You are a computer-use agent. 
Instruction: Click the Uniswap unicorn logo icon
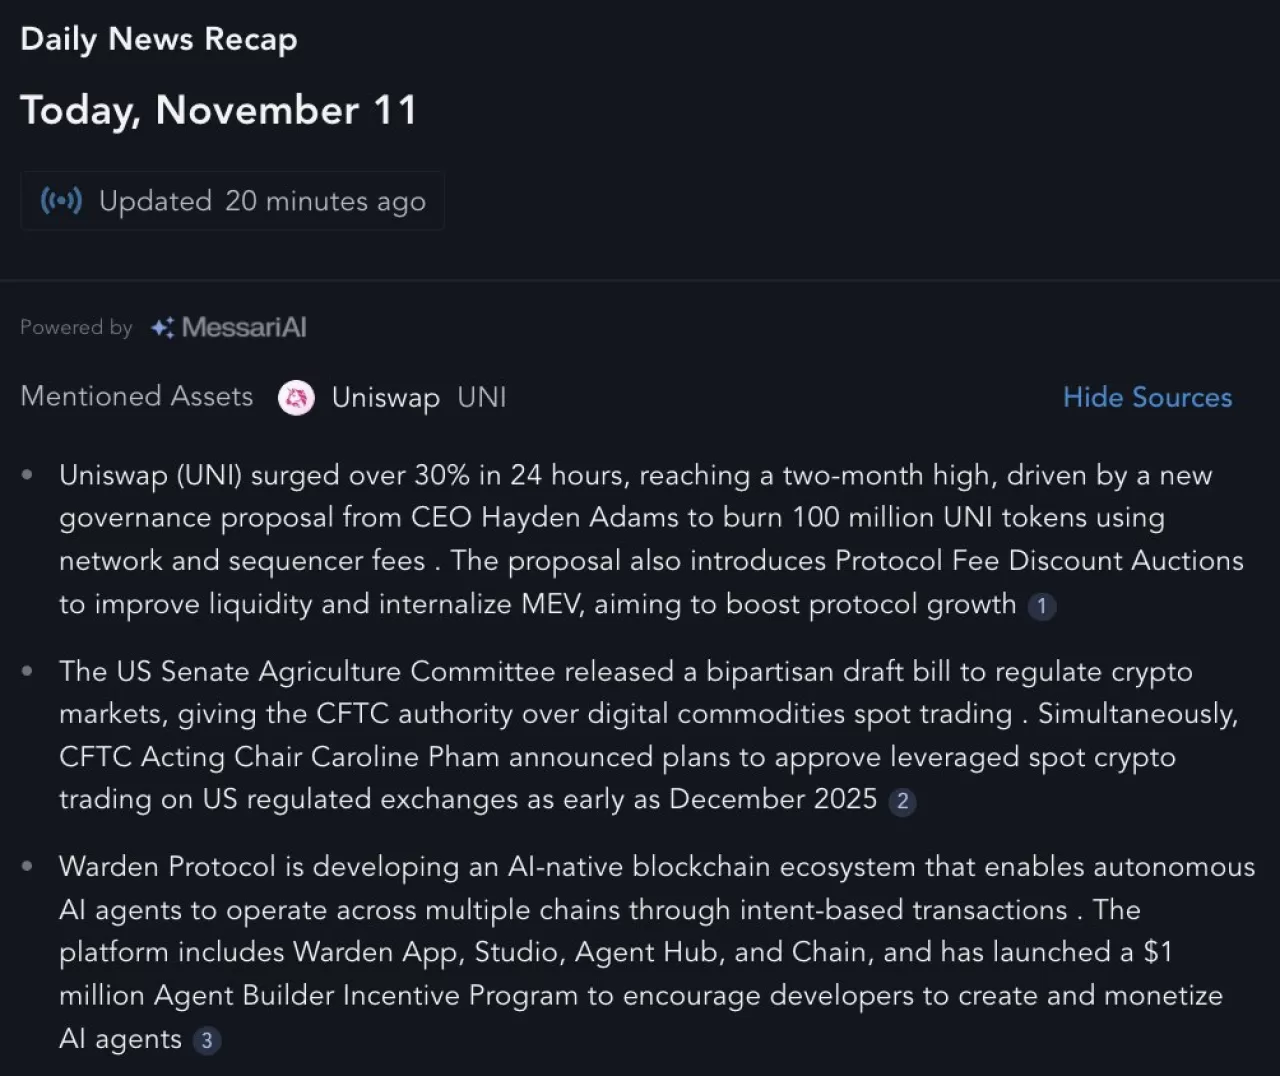[x=296, y=398]
